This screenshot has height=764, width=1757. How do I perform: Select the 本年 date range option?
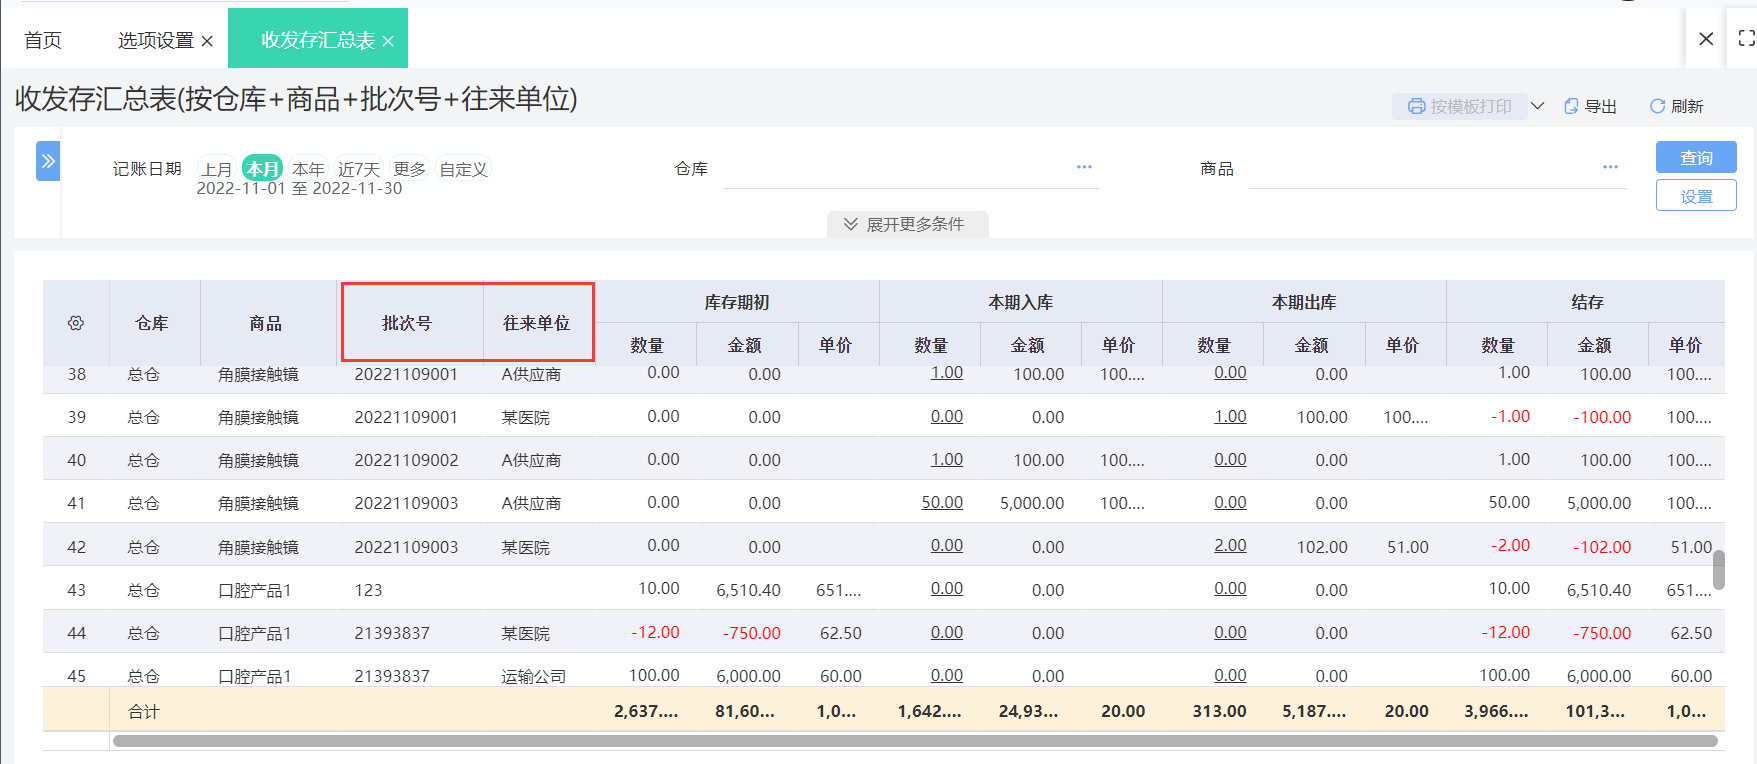pos(308,169)
